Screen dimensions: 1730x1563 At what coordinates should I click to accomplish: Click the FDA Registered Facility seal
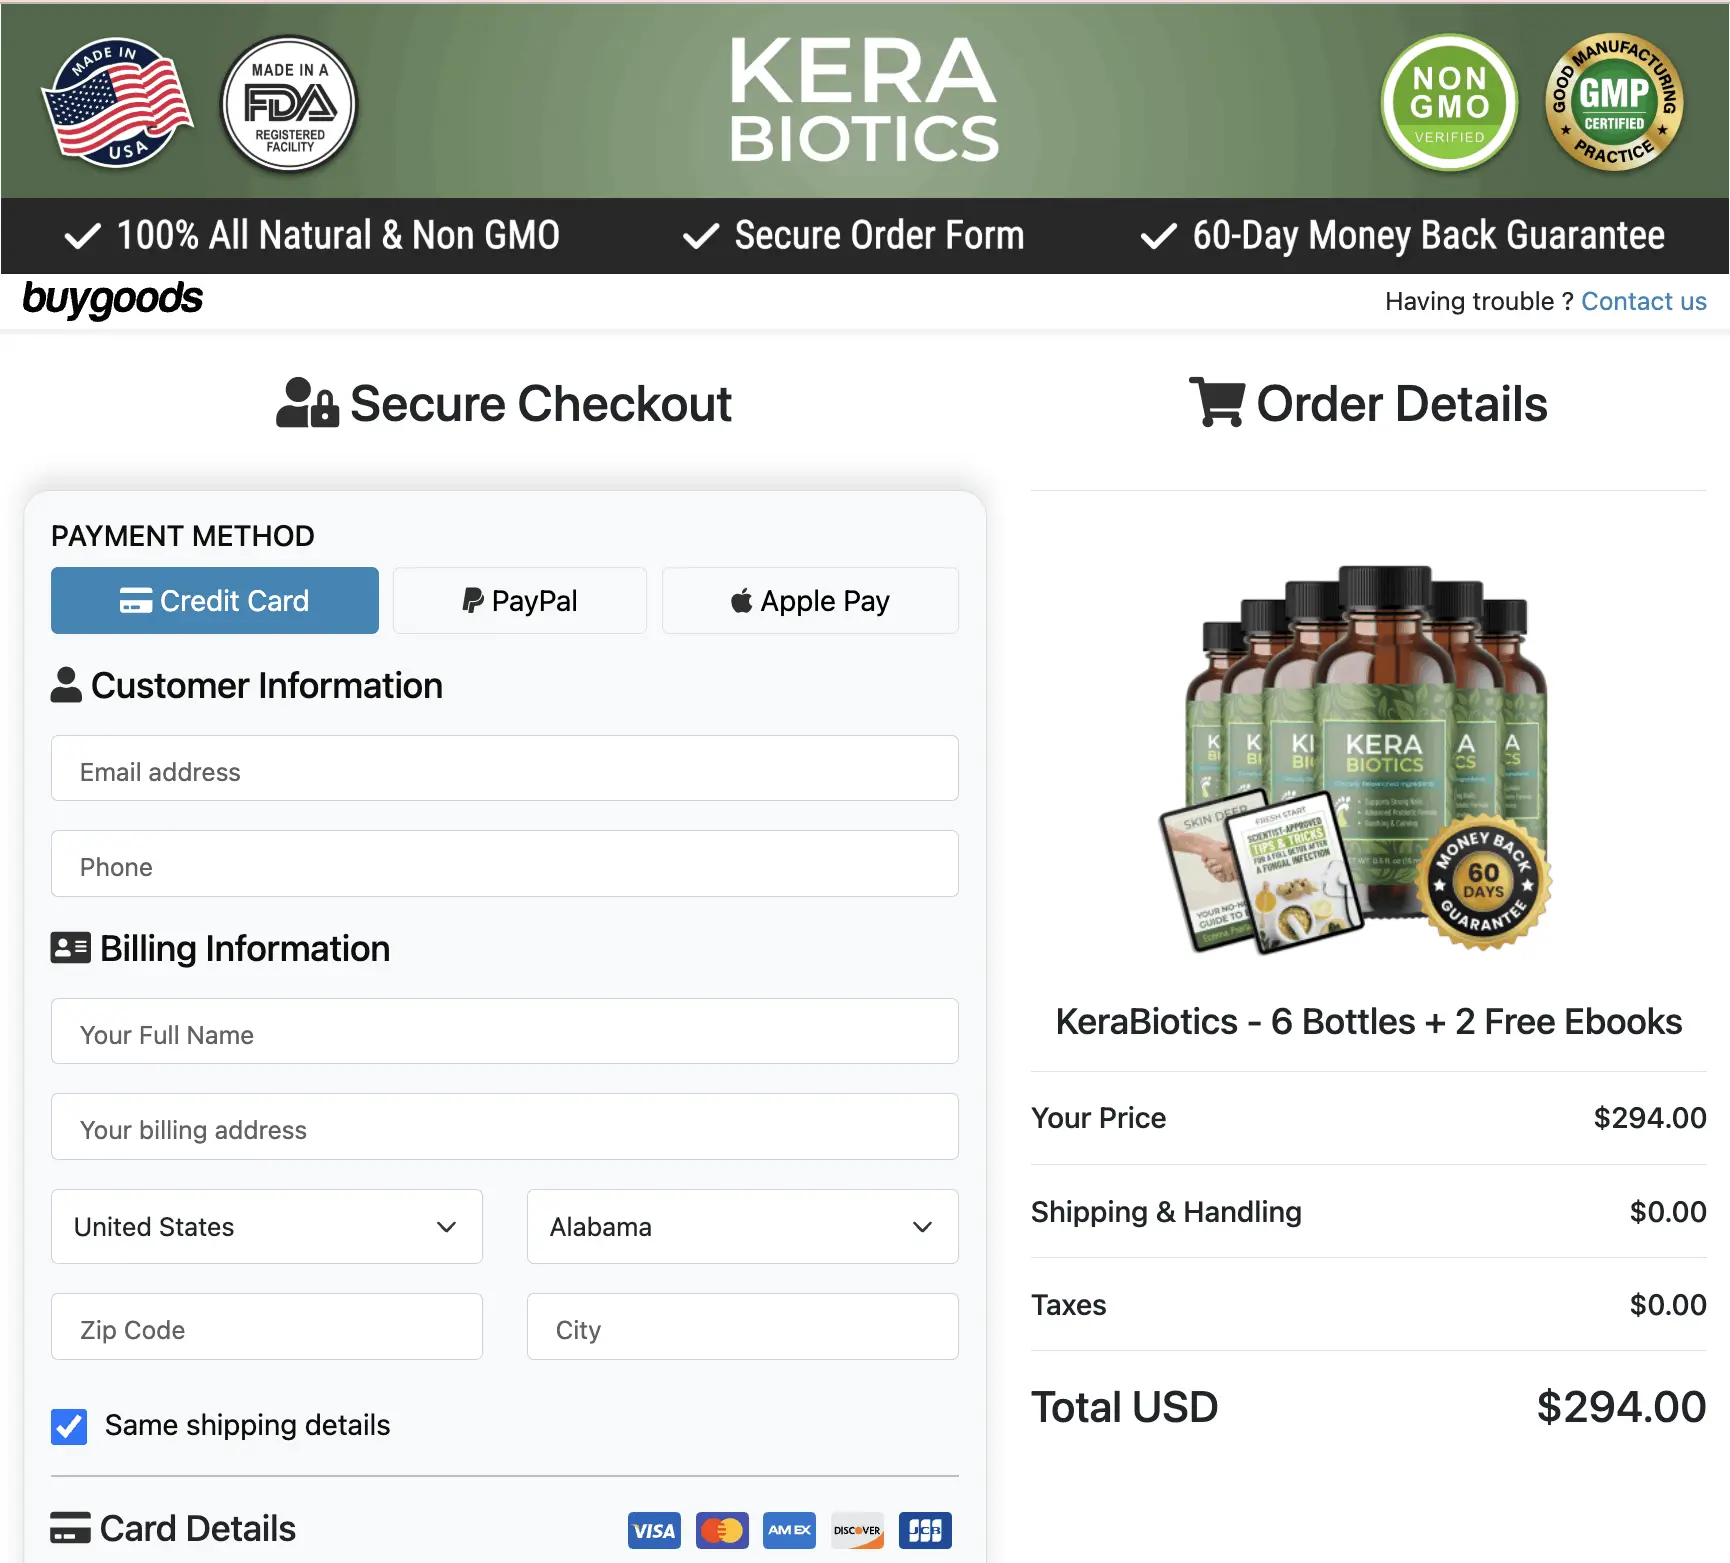tap(288, 104)
